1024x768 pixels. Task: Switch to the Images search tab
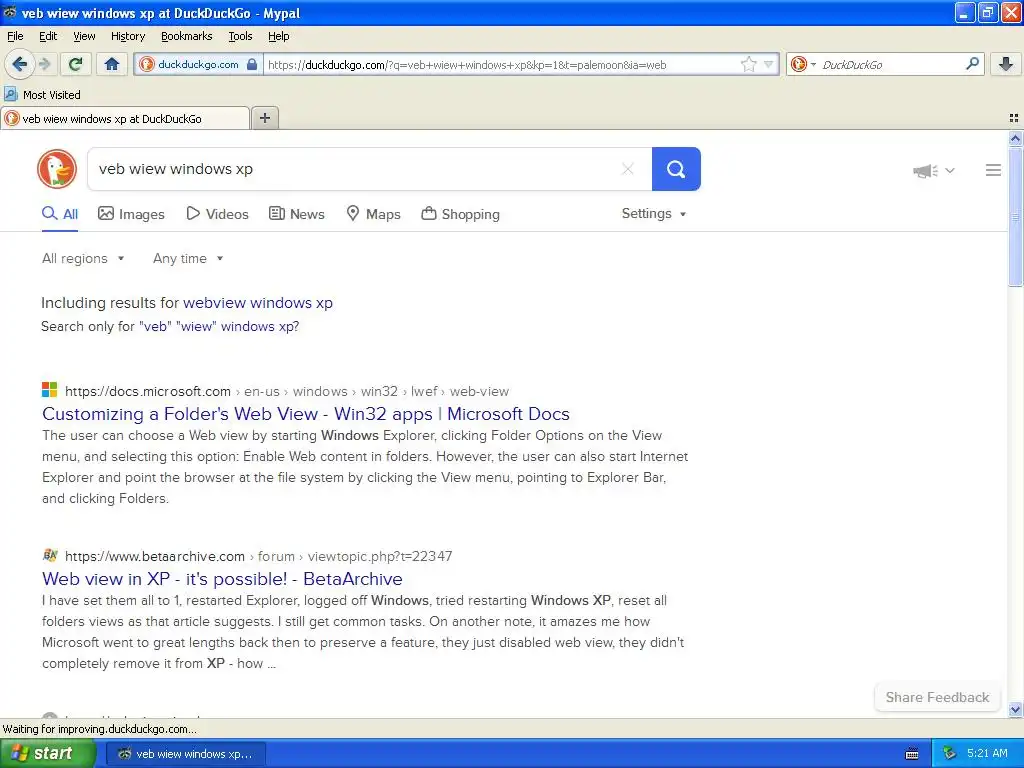click(131, 214)
